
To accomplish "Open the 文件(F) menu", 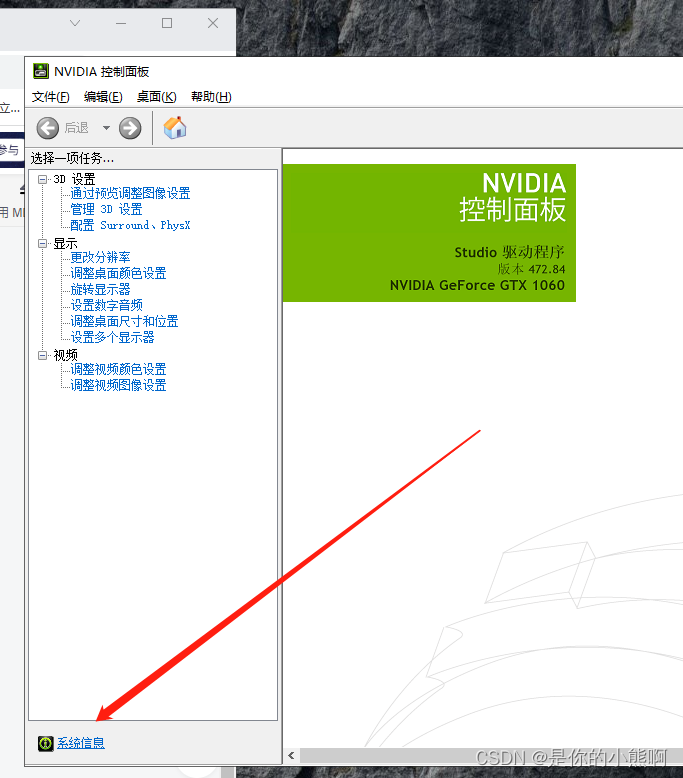I will 50,97.
